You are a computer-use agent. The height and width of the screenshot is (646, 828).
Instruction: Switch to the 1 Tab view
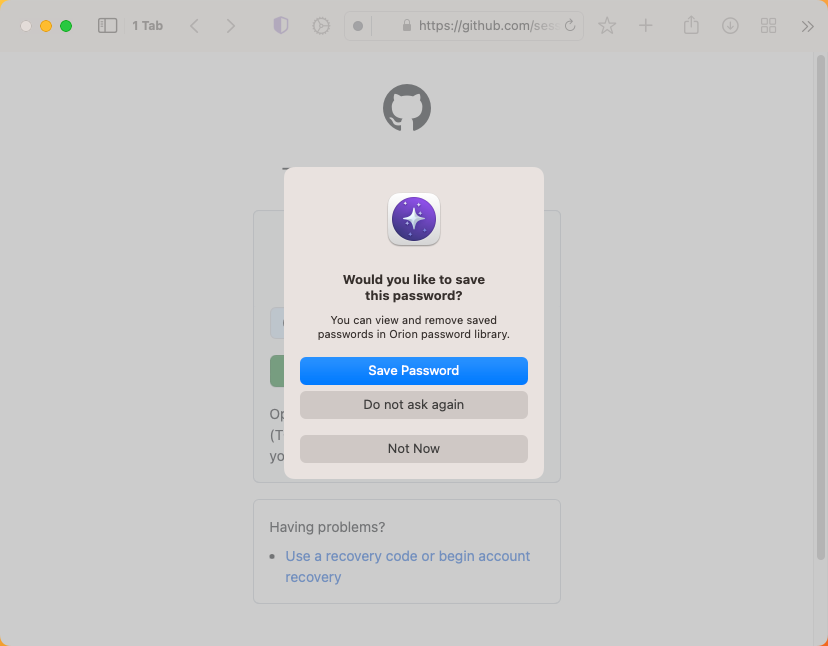click(x=146, y=25)
